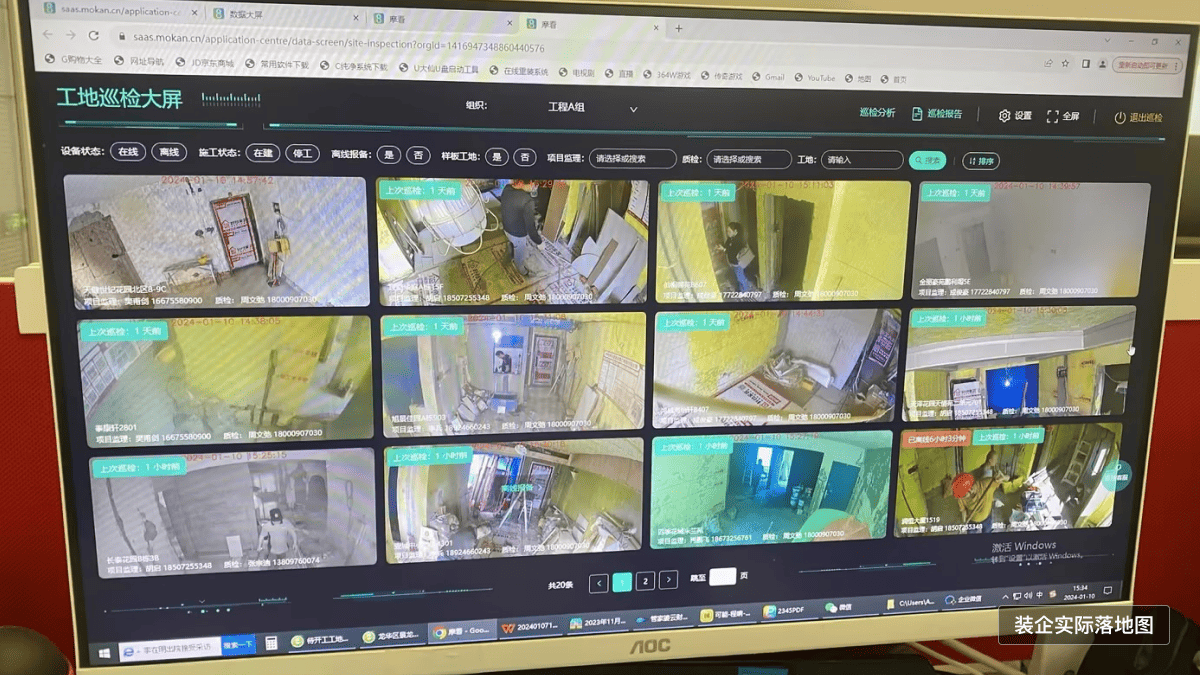Switch to Chrome 摩看 taskbar button
The height and width of the screenshot is (675, 1200).
tap(463, 632)
